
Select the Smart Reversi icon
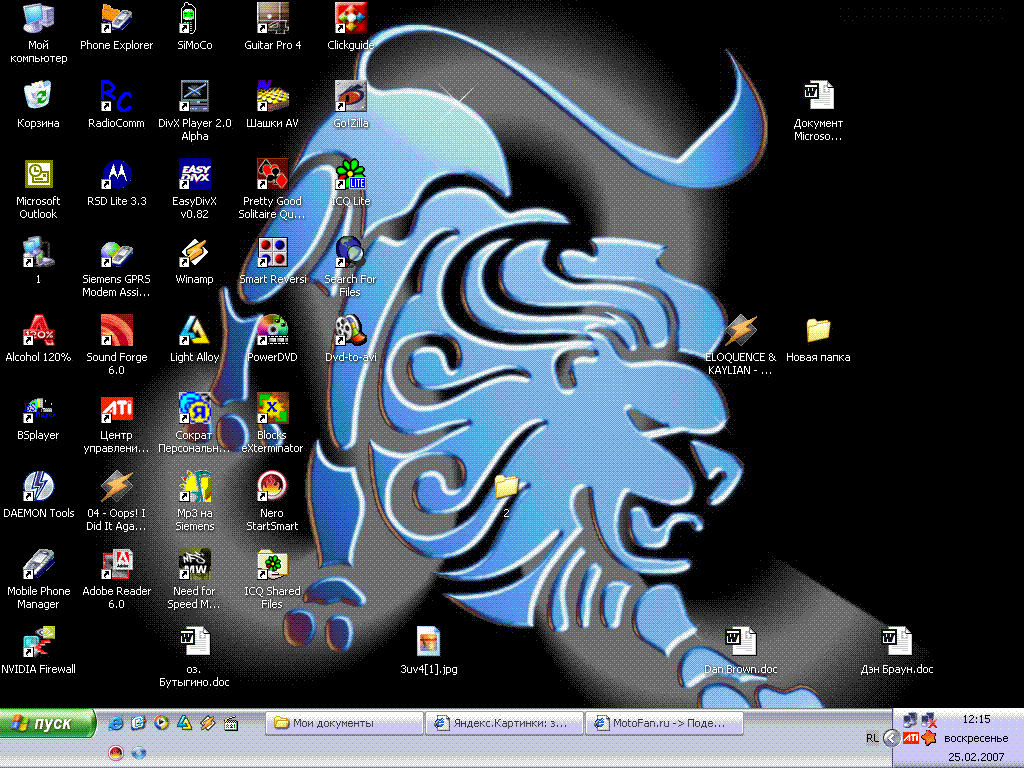(272, 253)
